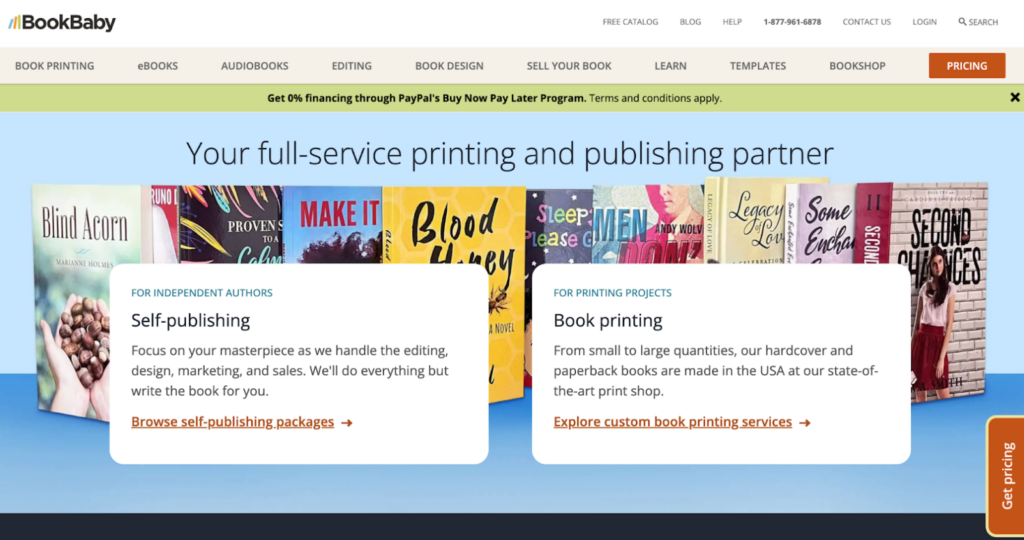Screen dimensions: 1024x540
Task: Open the Book Design menu
Action: click(x=449, y=66)
